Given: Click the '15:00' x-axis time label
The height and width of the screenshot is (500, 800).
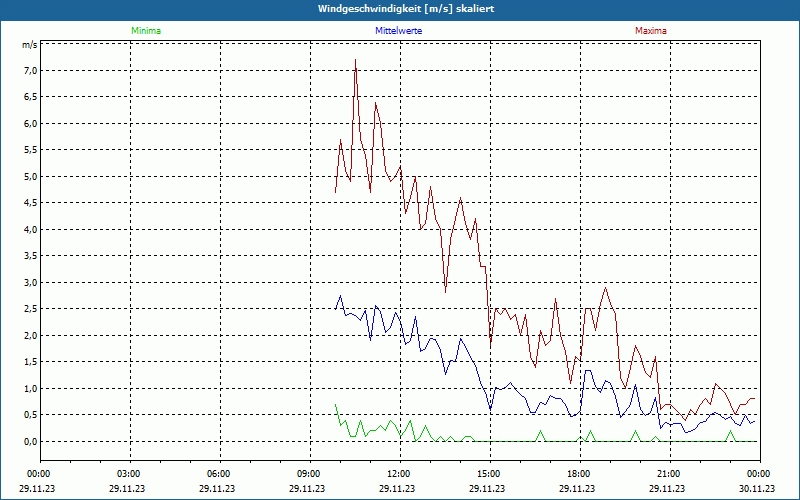Looking at the screenshot, I should tap(488, 474).
